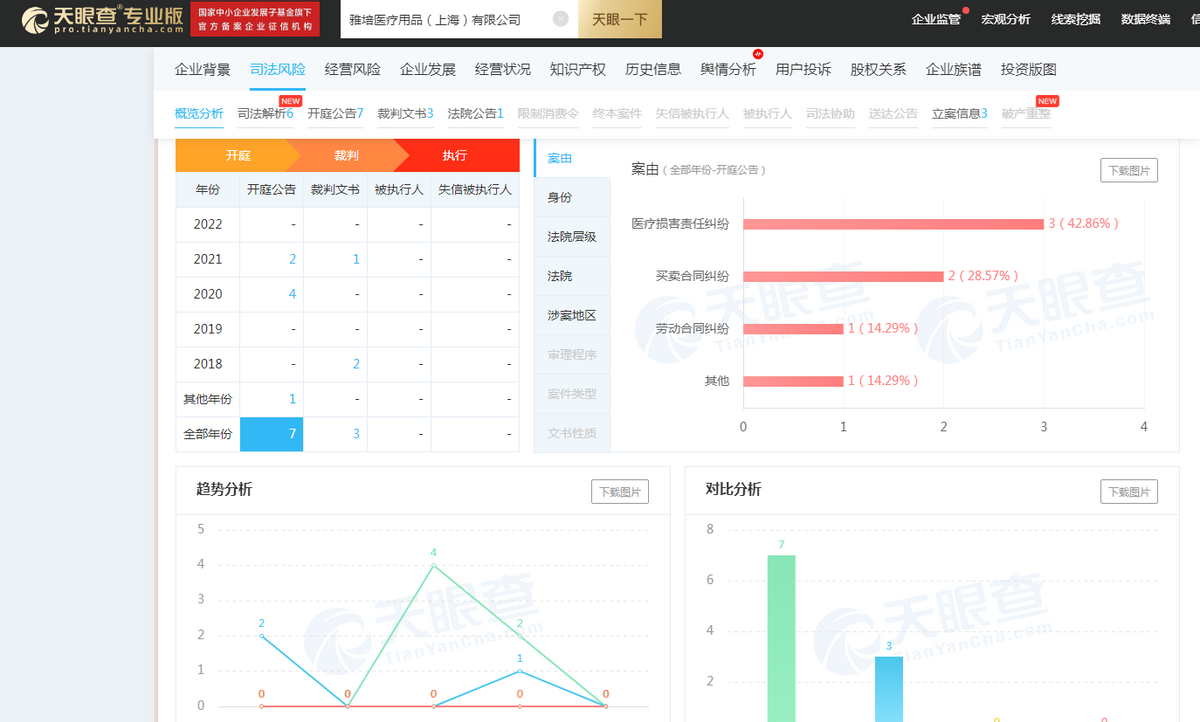Open 企业监管 in the top navigation
Viewport: 1200px width, 722px height.
tap(935, 19)
